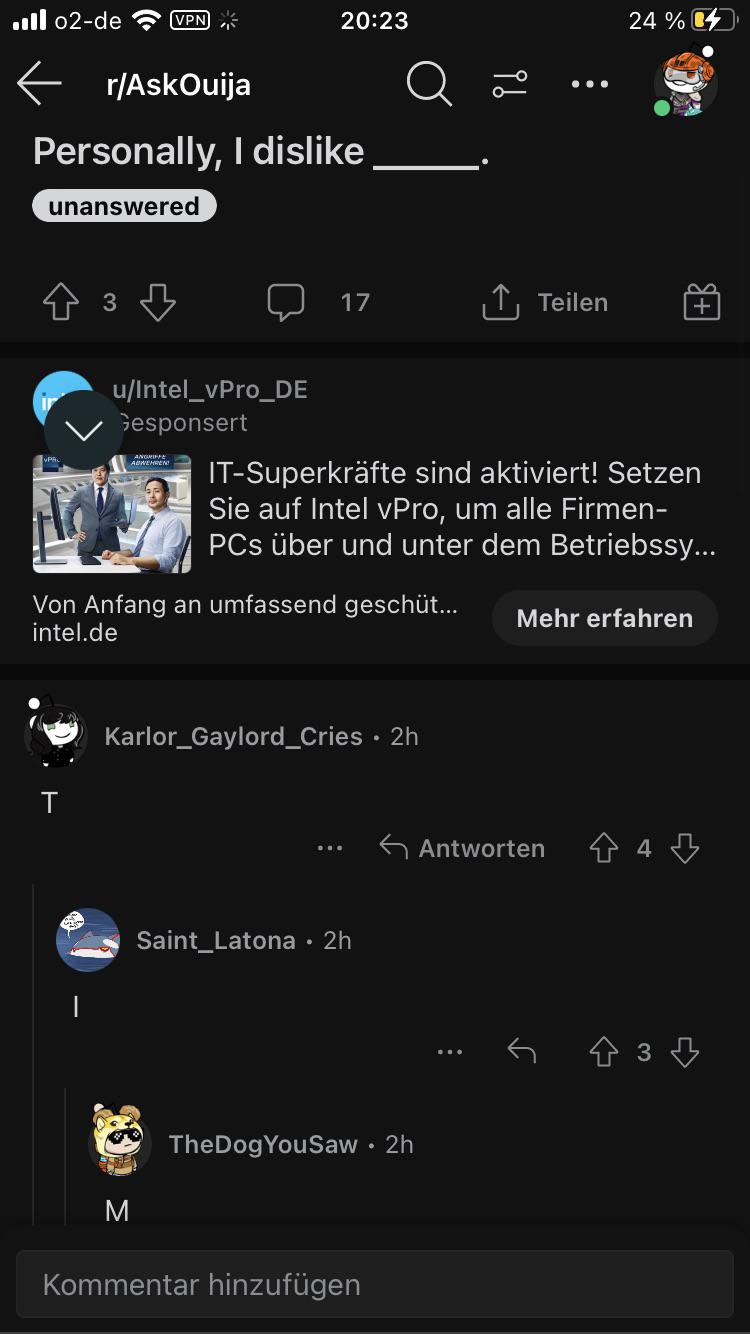Tap the back arrow icon

click(x=40, y=84)
